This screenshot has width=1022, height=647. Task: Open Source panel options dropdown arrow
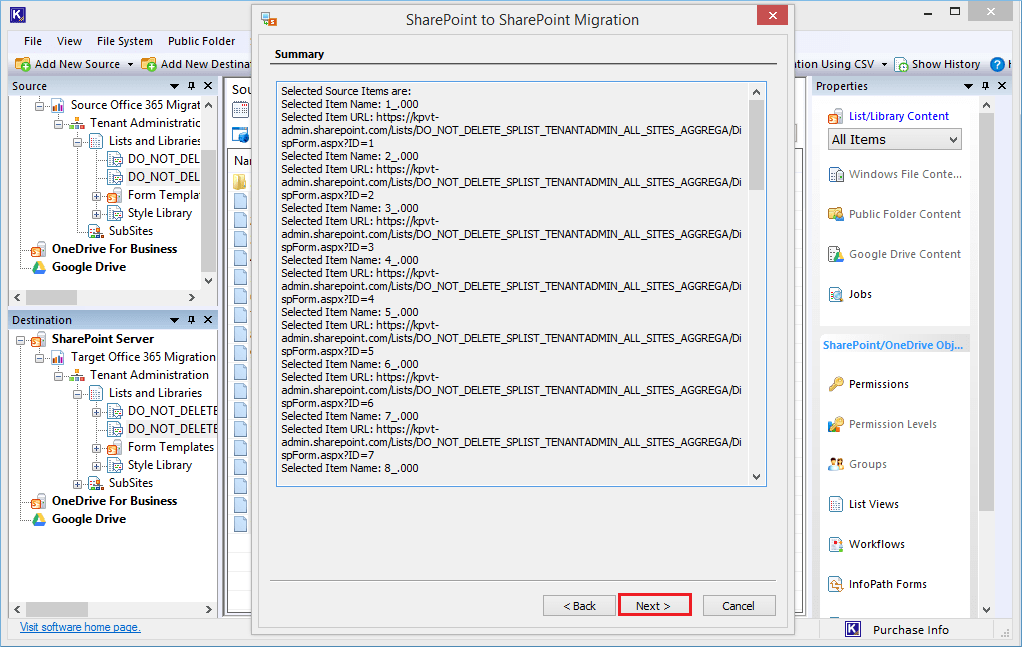tap(174, 86)
